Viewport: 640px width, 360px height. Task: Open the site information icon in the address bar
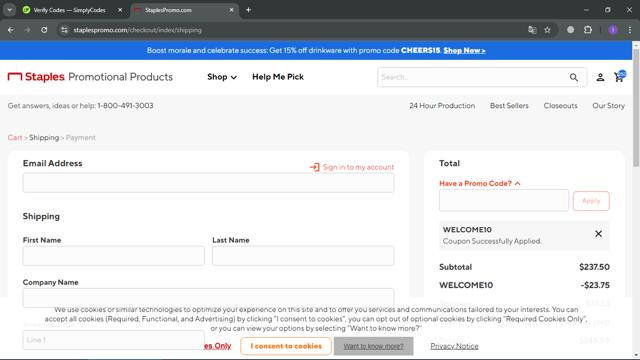coord(64,30)
